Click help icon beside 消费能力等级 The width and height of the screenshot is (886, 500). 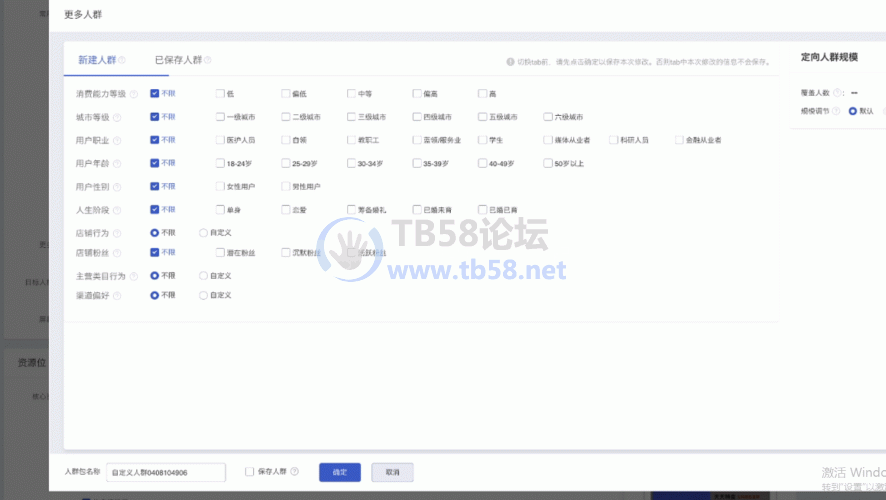[x=133, y=94]
